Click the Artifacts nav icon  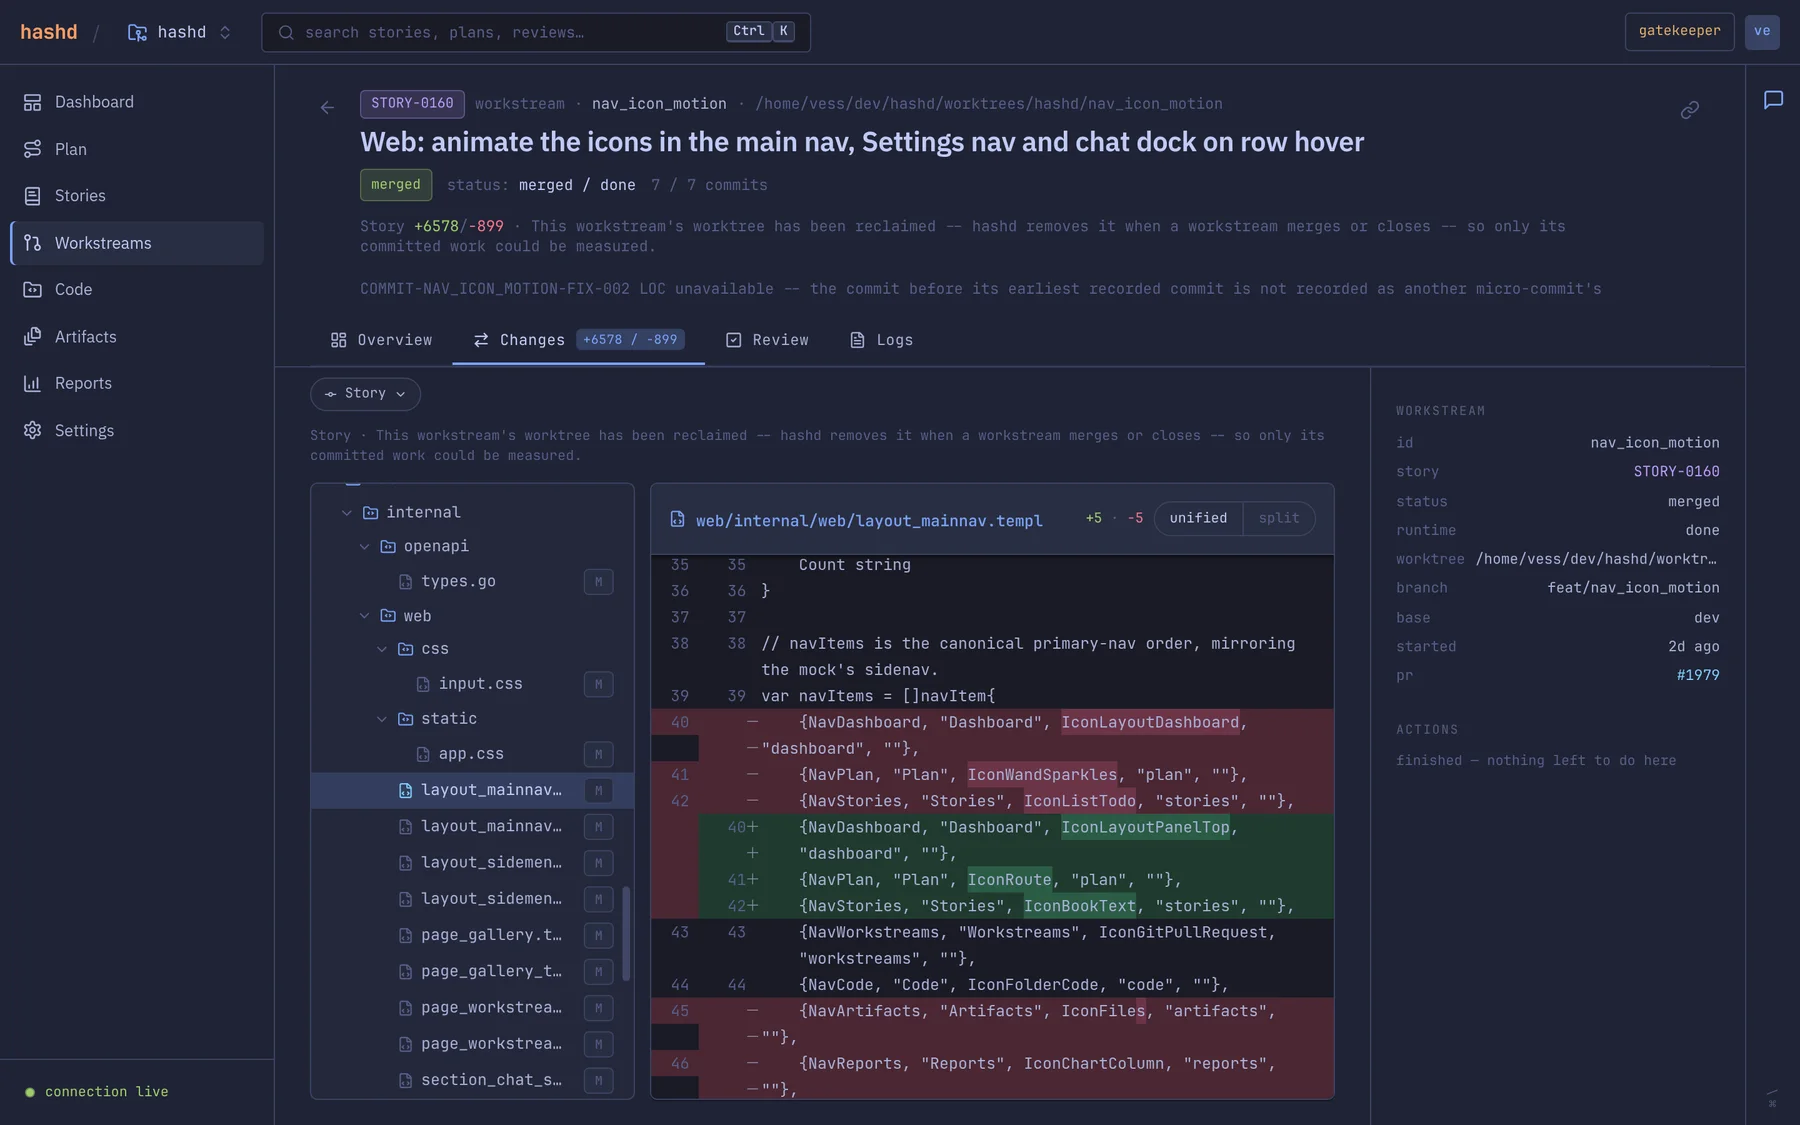pos(33,337)
